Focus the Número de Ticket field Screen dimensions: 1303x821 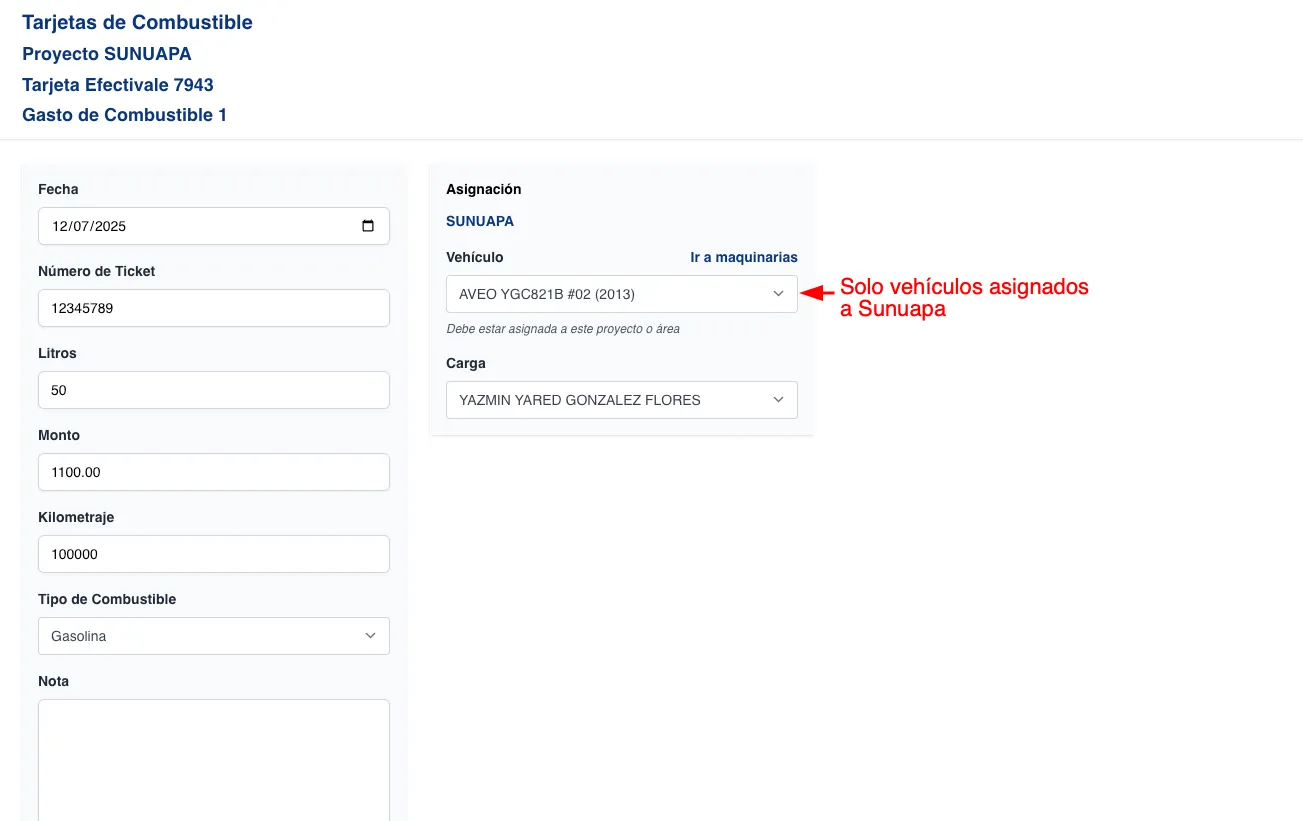[x=213, y=308]
